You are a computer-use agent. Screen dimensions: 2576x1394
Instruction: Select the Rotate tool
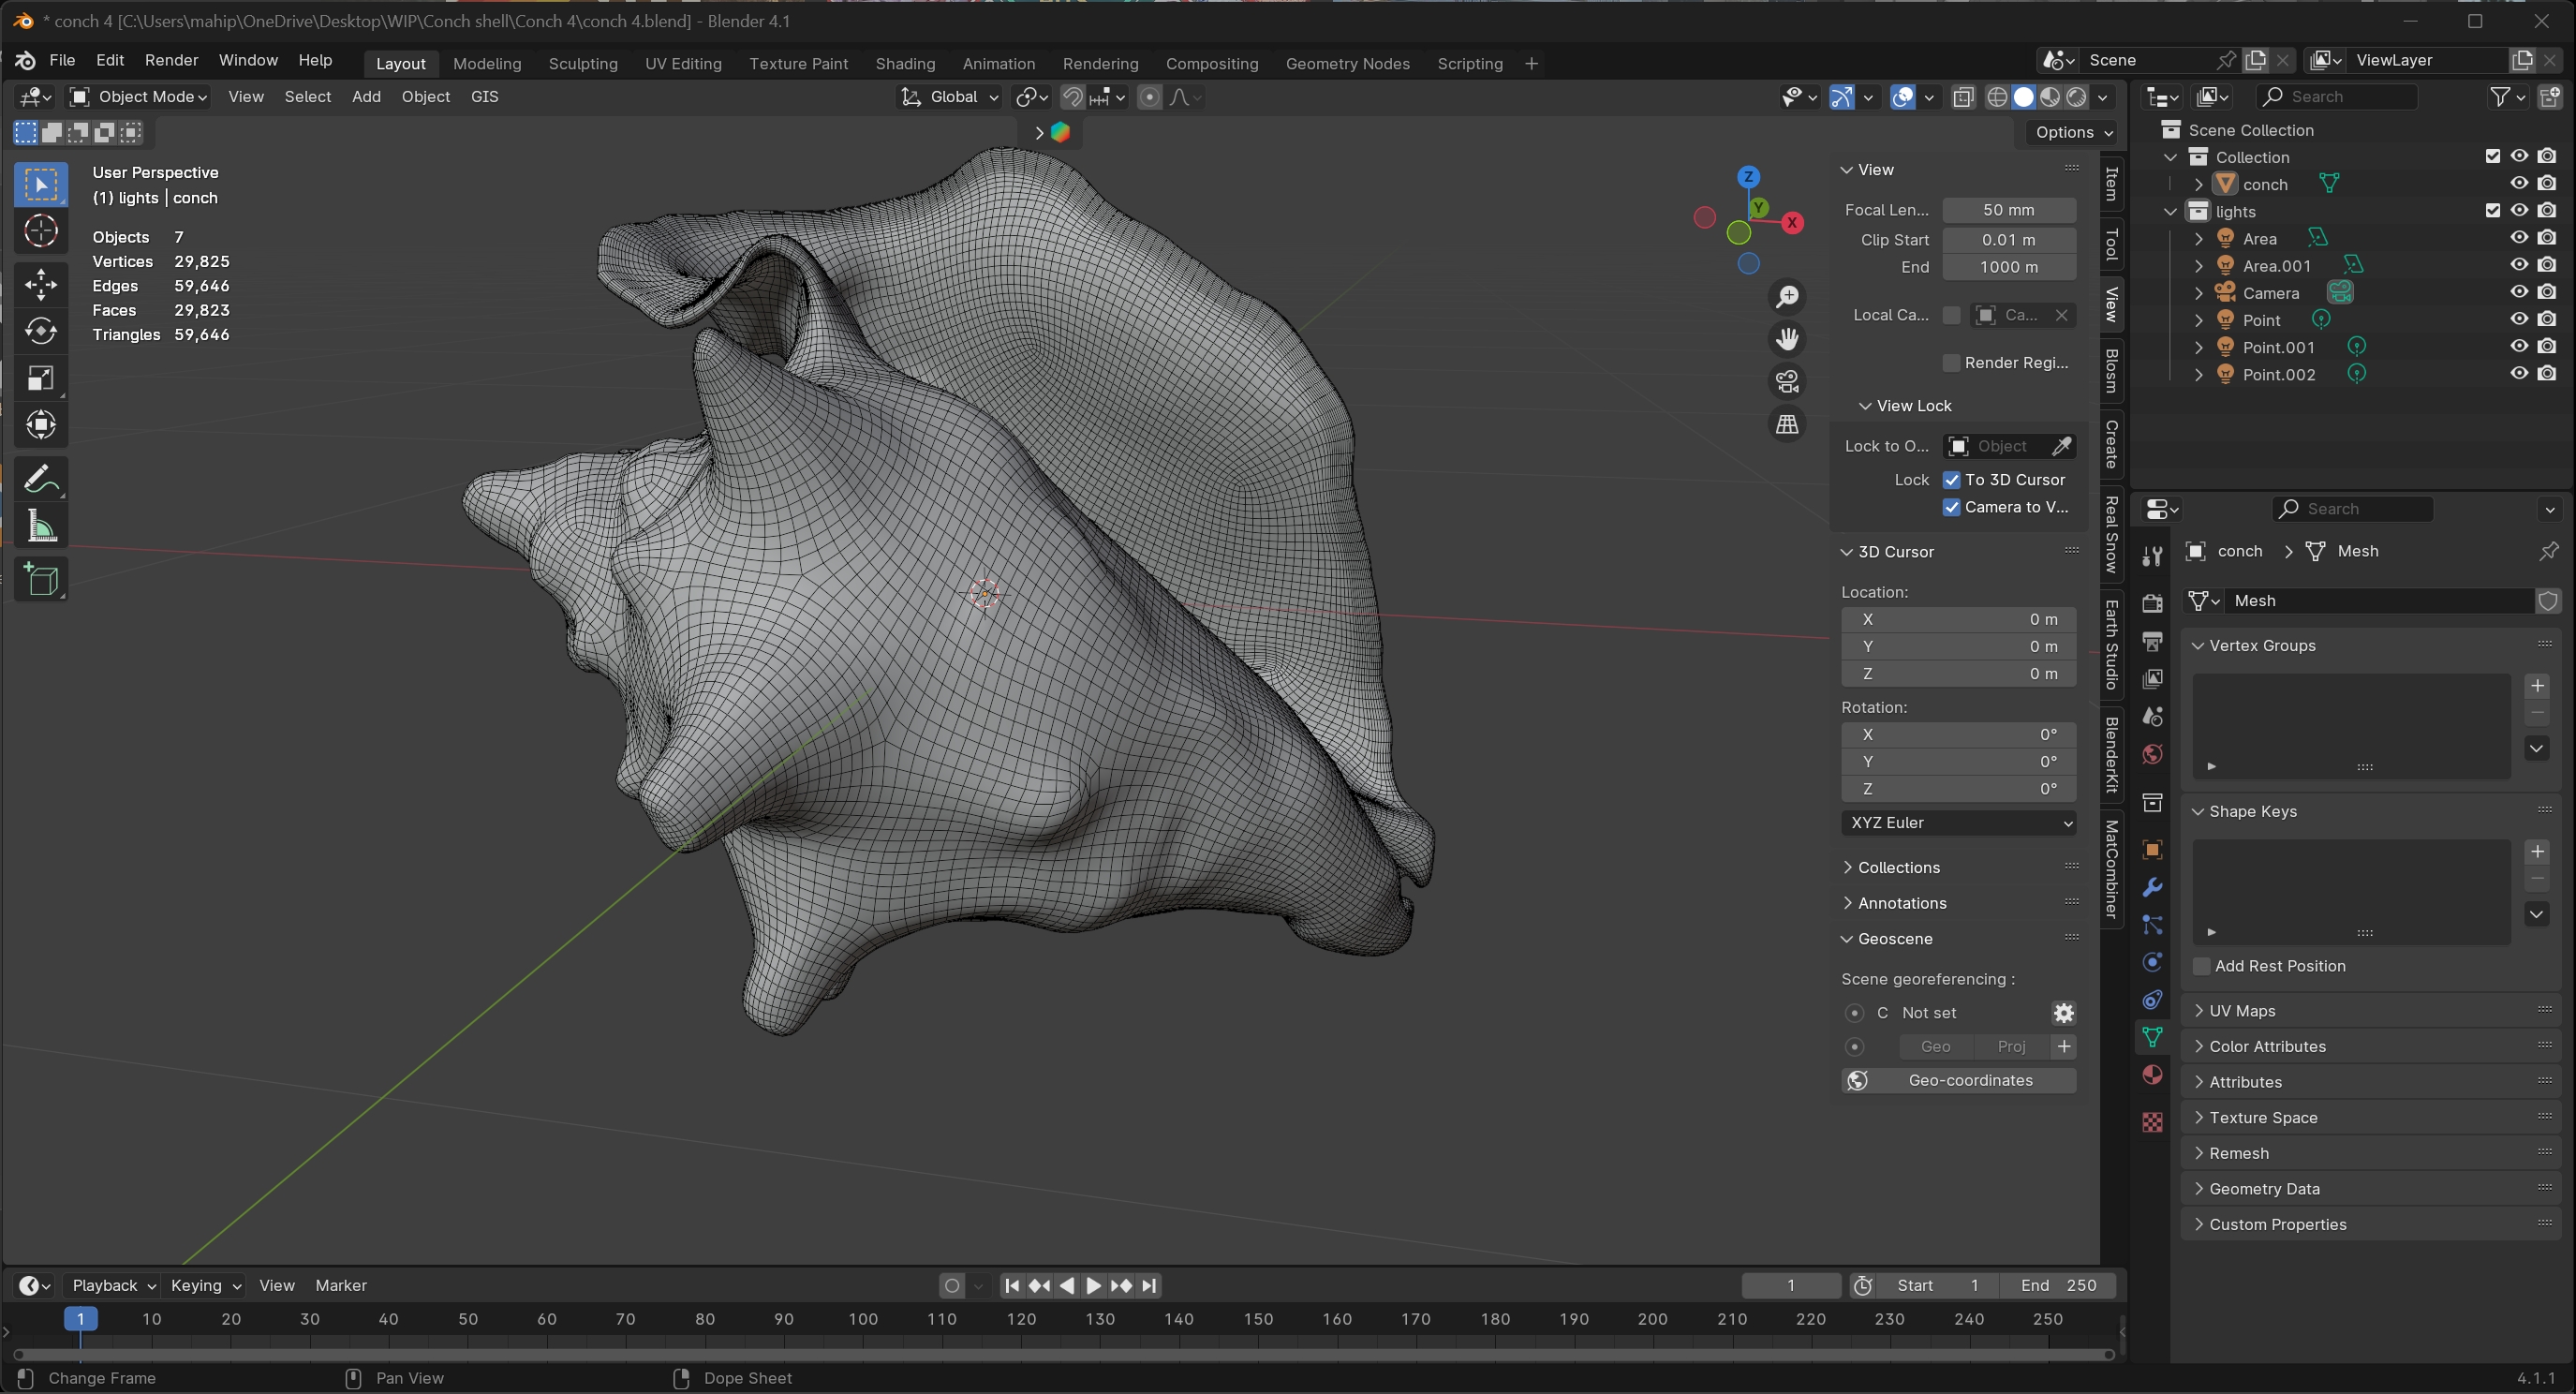coord(41,331)
